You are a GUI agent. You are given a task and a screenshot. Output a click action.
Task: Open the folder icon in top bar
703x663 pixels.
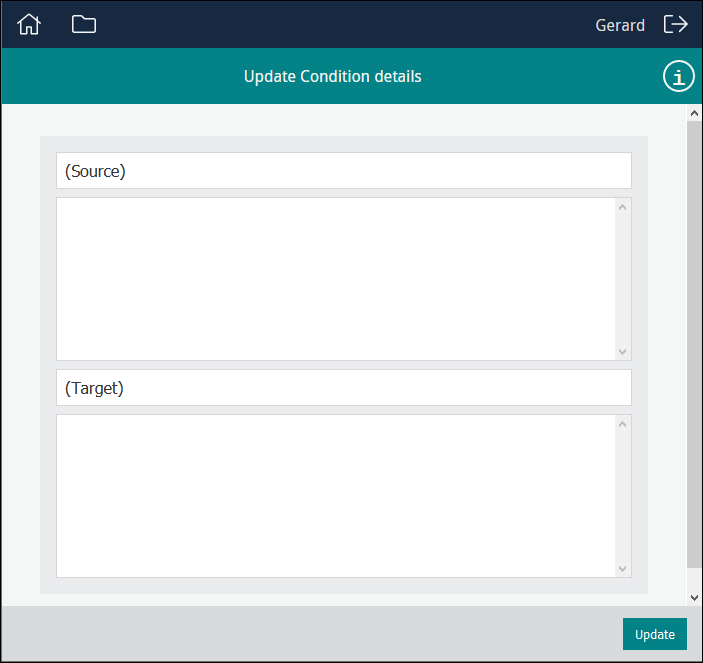tap(84, 25)
